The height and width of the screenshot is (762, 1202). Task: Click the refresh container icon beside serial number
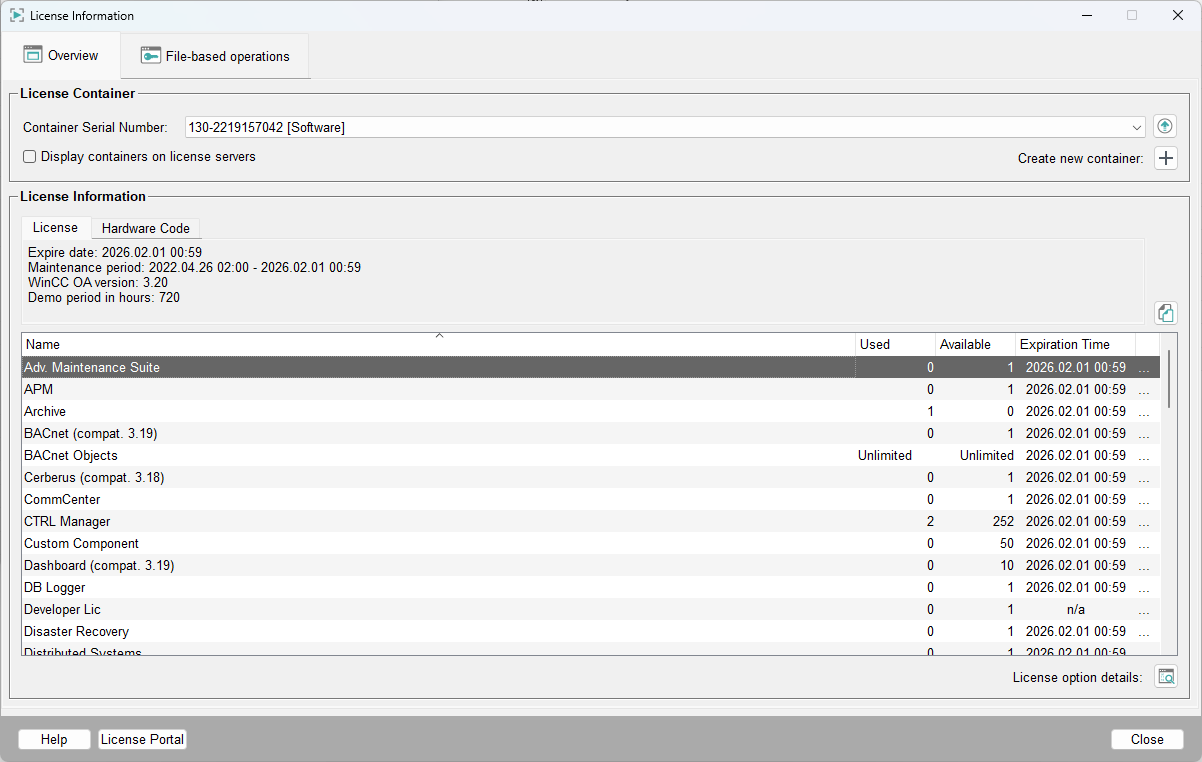[x=1165, y=127]
